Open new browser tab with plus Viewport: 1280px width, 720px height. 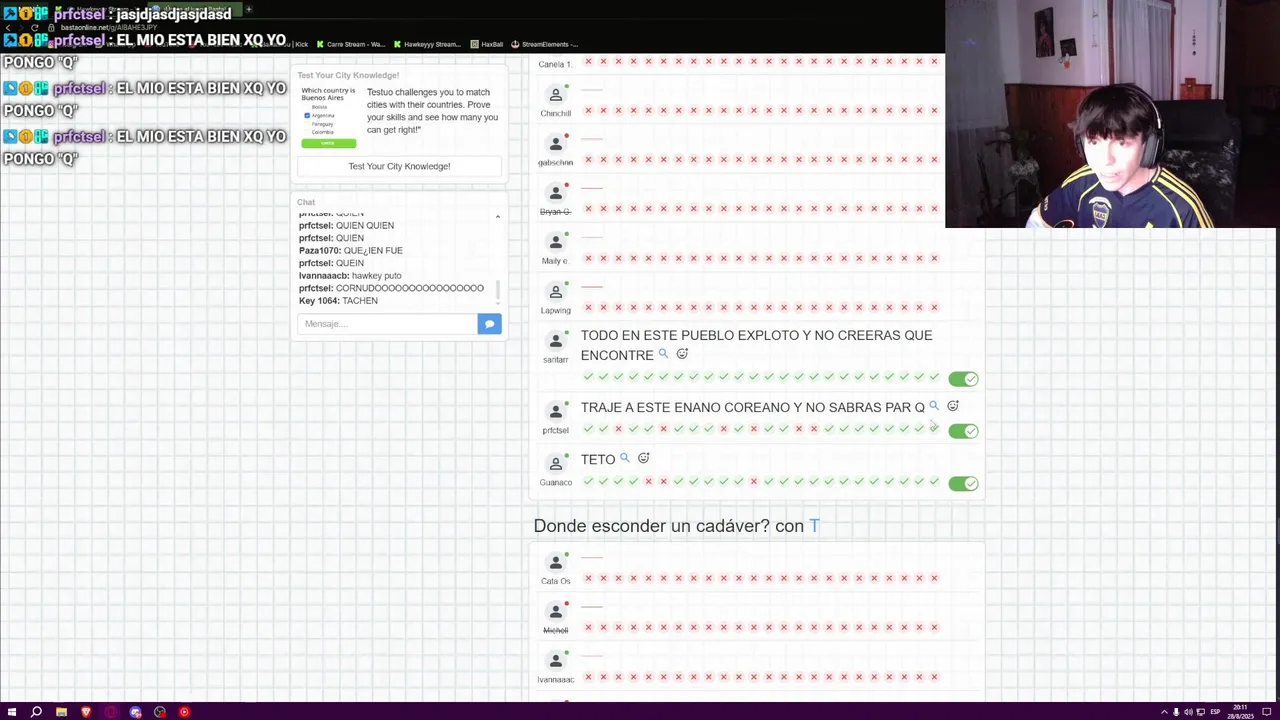248,9
